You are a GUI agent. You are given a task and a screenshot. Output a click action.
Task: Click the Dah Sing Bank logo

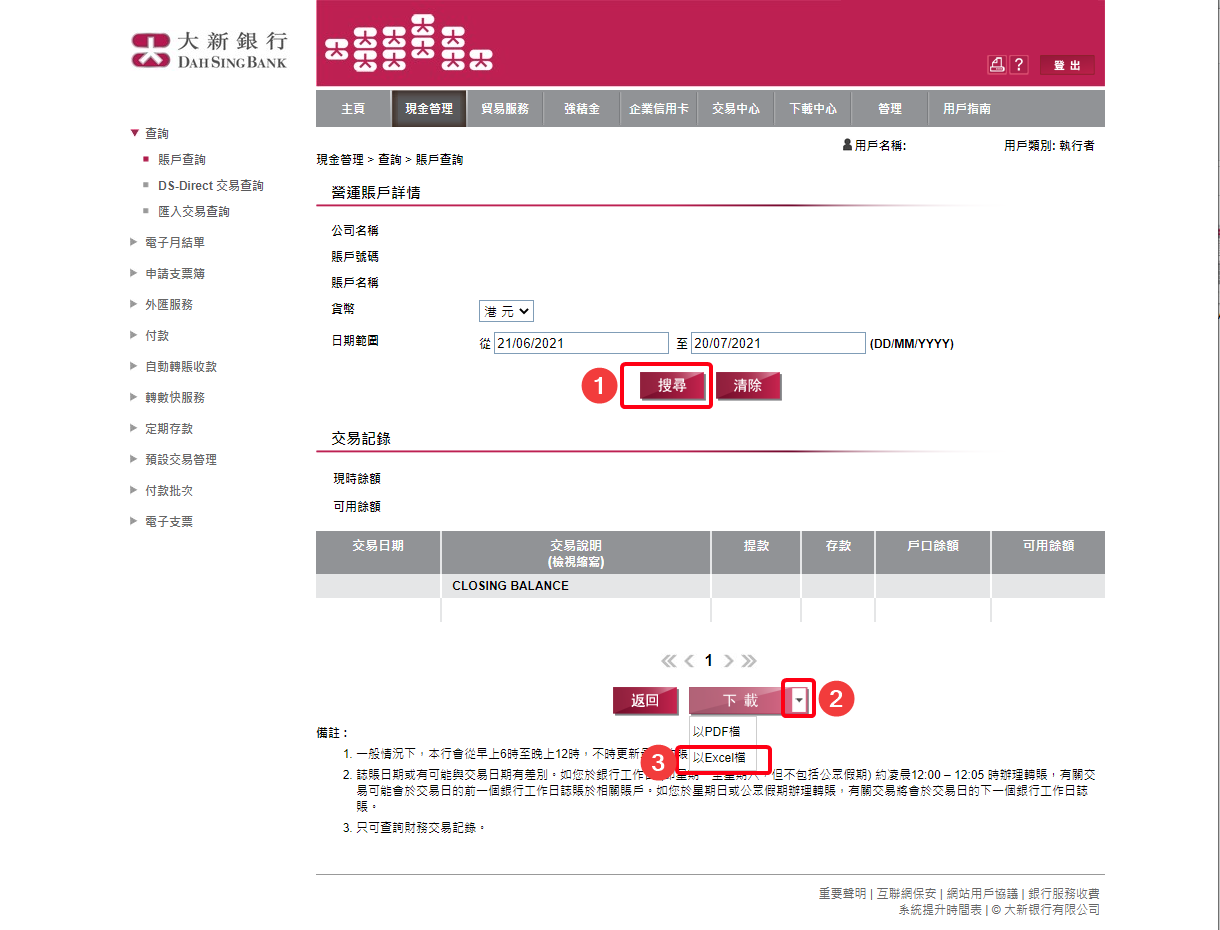[x=209, y=50]
